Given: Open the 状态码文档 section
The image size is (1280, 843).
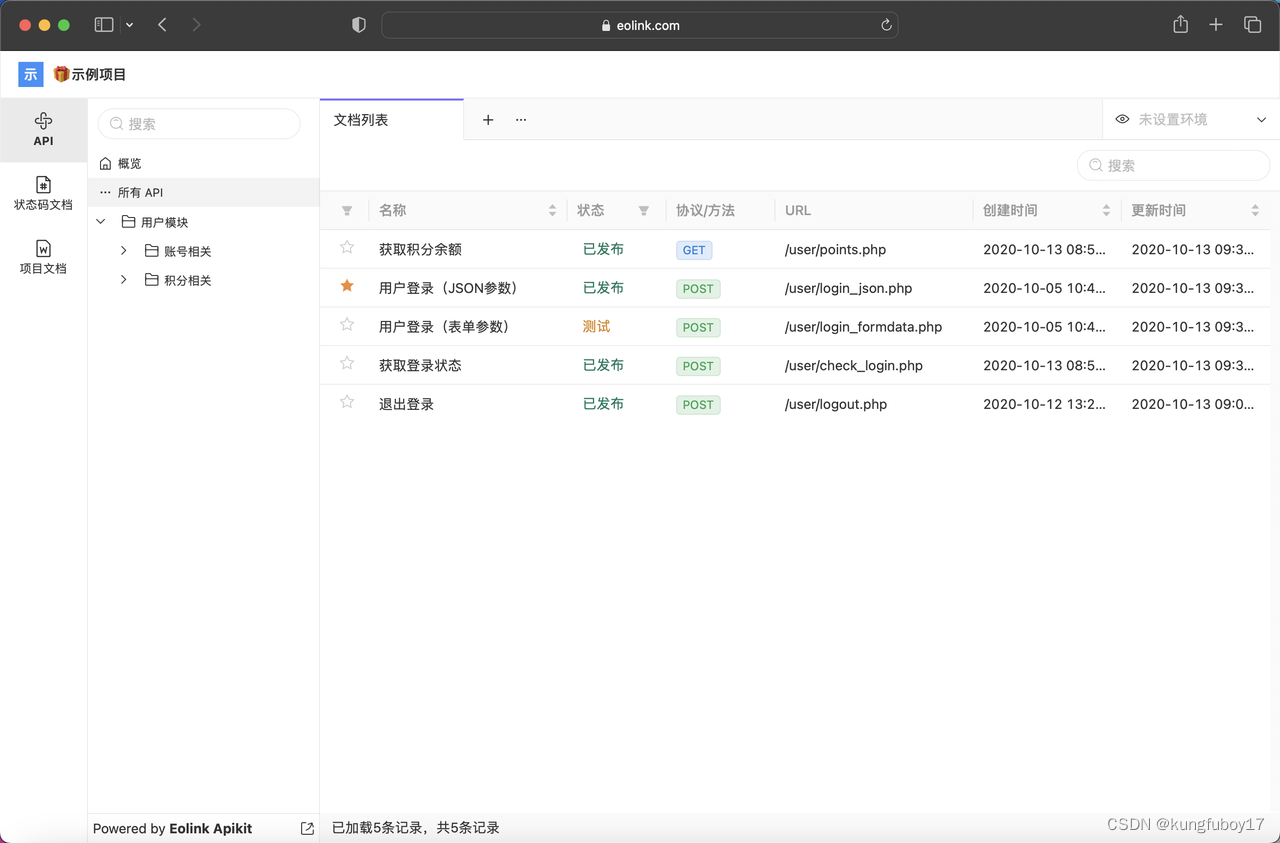Looking at the screenshot, I should point(43,194).
